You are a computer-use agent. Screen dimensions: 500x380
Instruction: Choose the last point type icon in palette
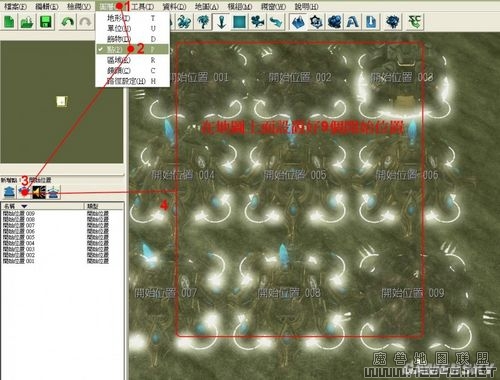tap(54, 192)
